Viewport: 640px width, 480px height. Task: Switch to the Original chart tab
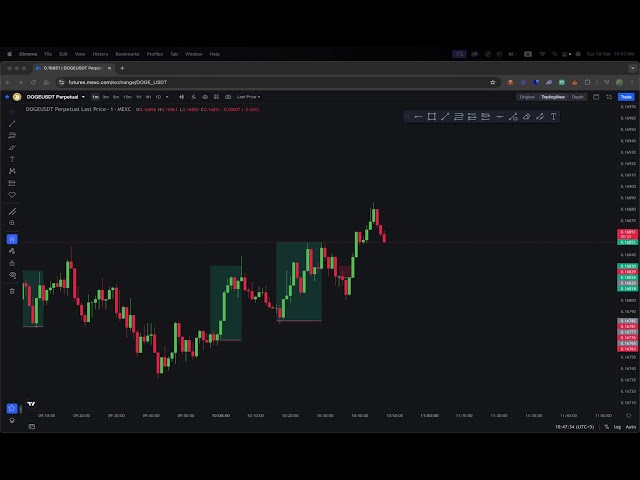click(x=527, y=97)
